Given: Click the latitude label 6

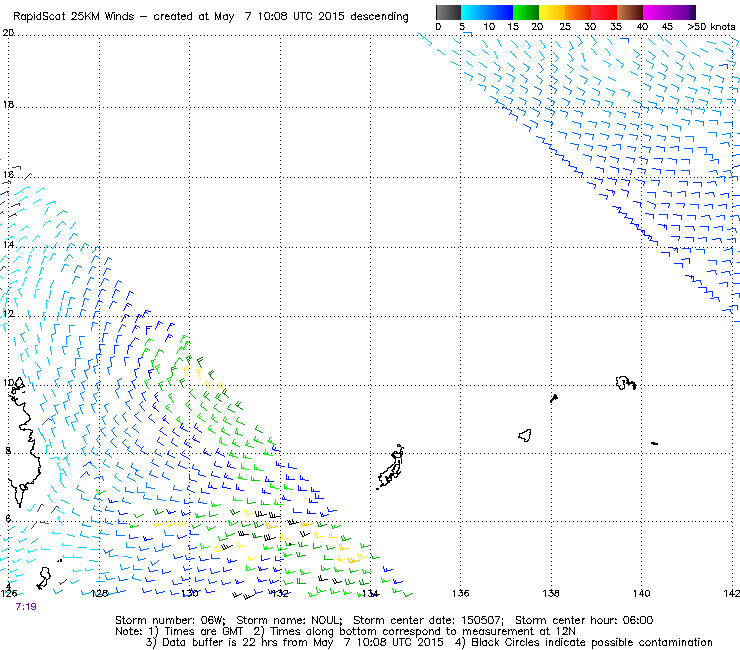Looking at the screenshot, I should (8, 518).
